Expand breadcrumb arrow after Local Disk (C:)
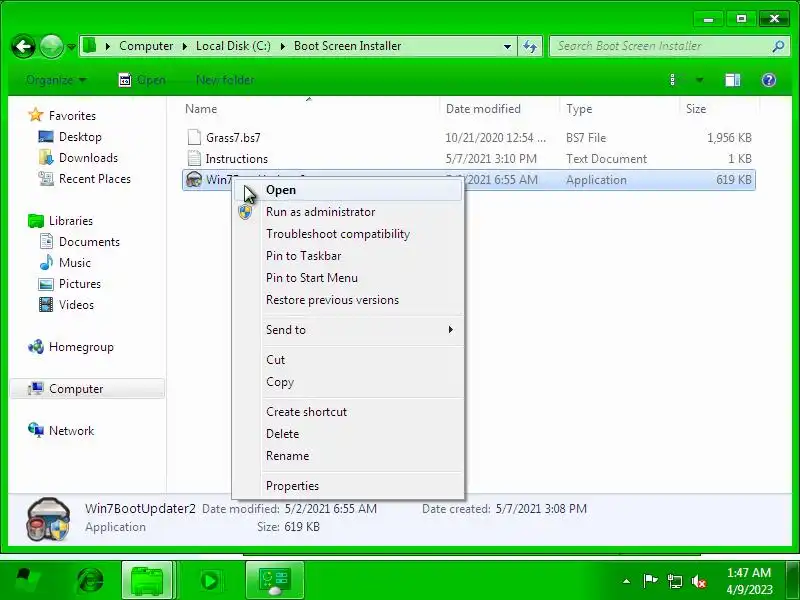 (x=283, y=46)
